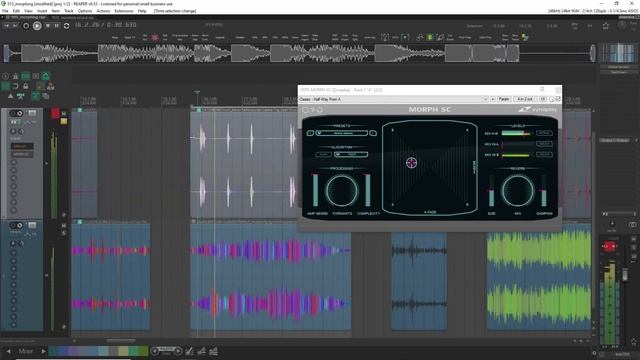Click button beside top Levels meter
This screenshot has height=360, width=640.
click(544, 133)
